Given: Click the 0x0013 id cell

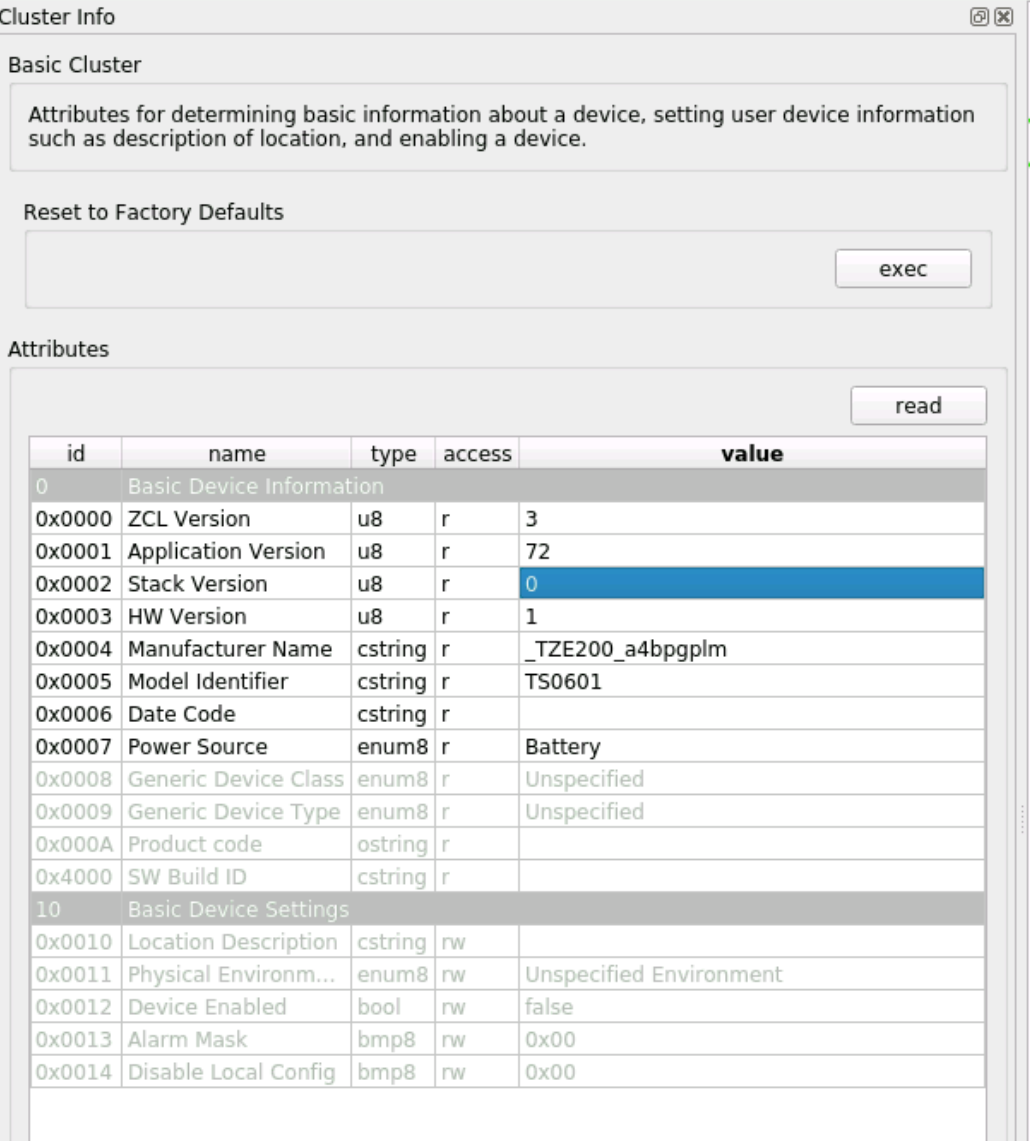Looking at the screenshot, I should (76, 1040).
